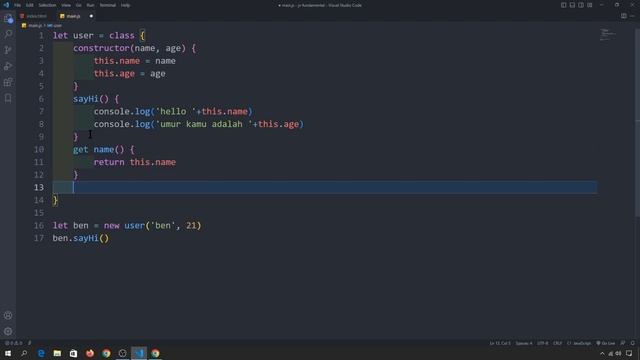Open Microsoft Store from taskbar
The image size is (640, 360).
(73, 353)
